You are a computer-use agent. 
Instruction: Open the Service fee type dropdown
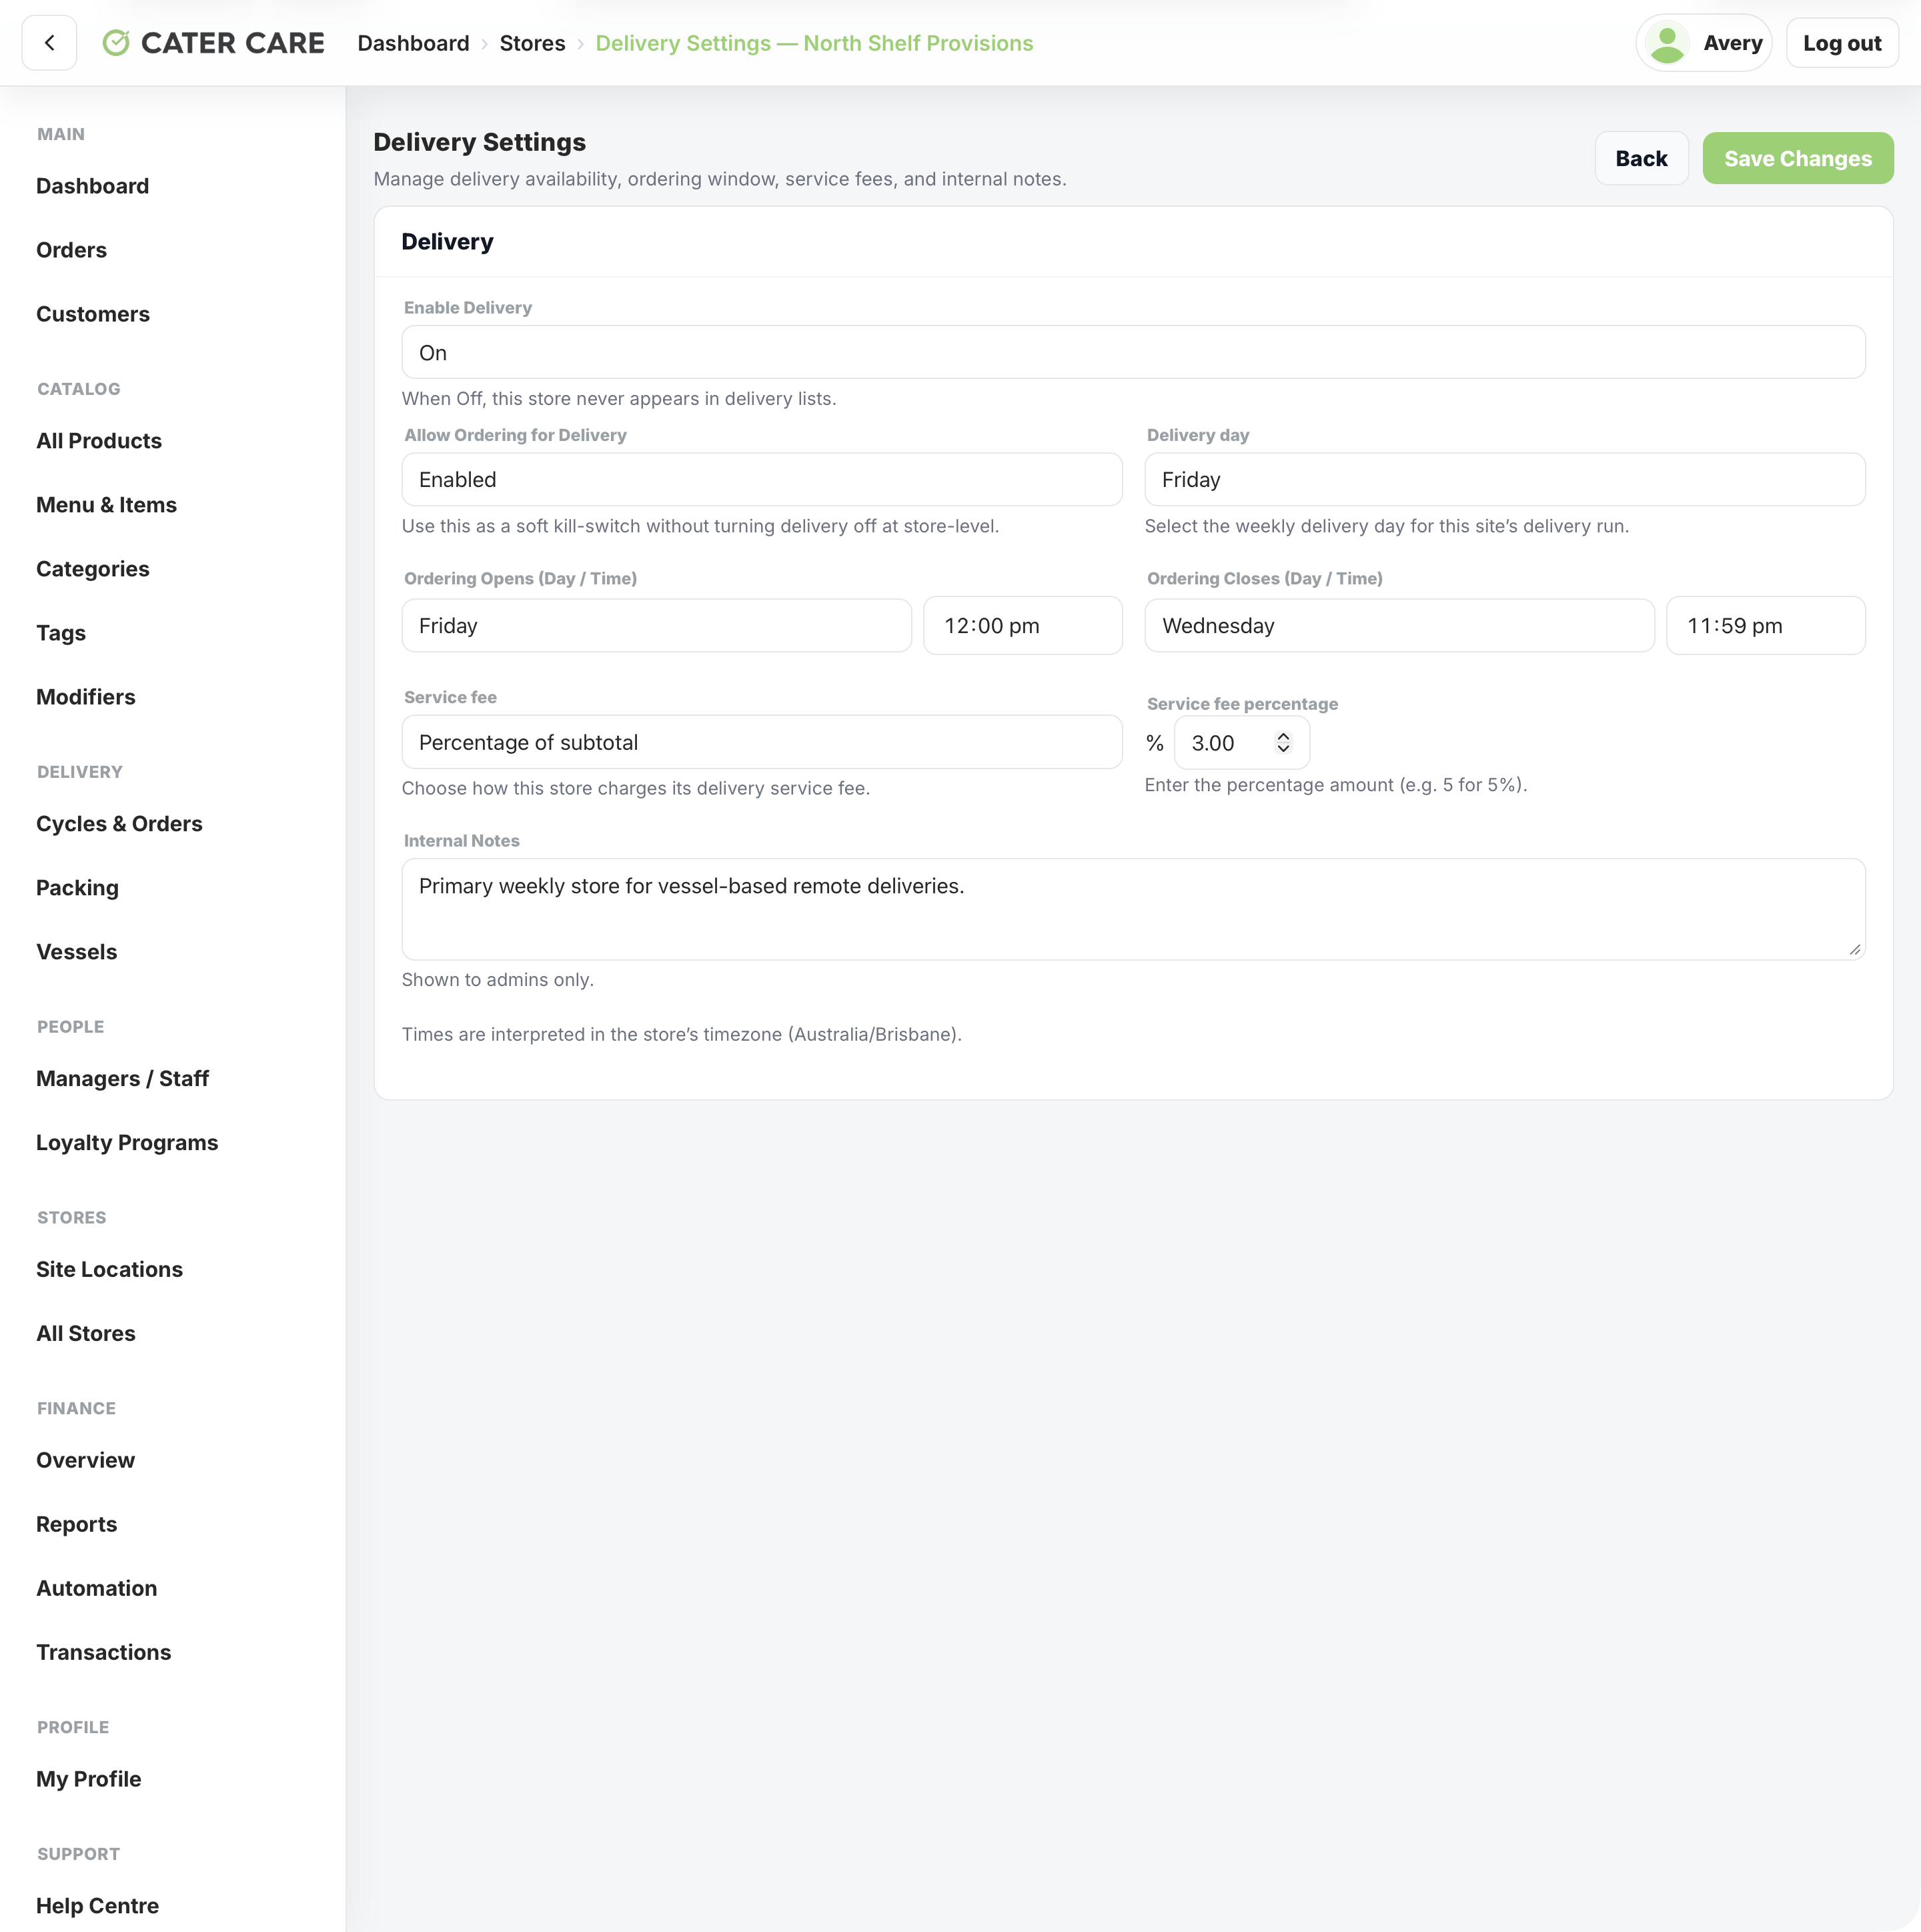coord(762,742)
